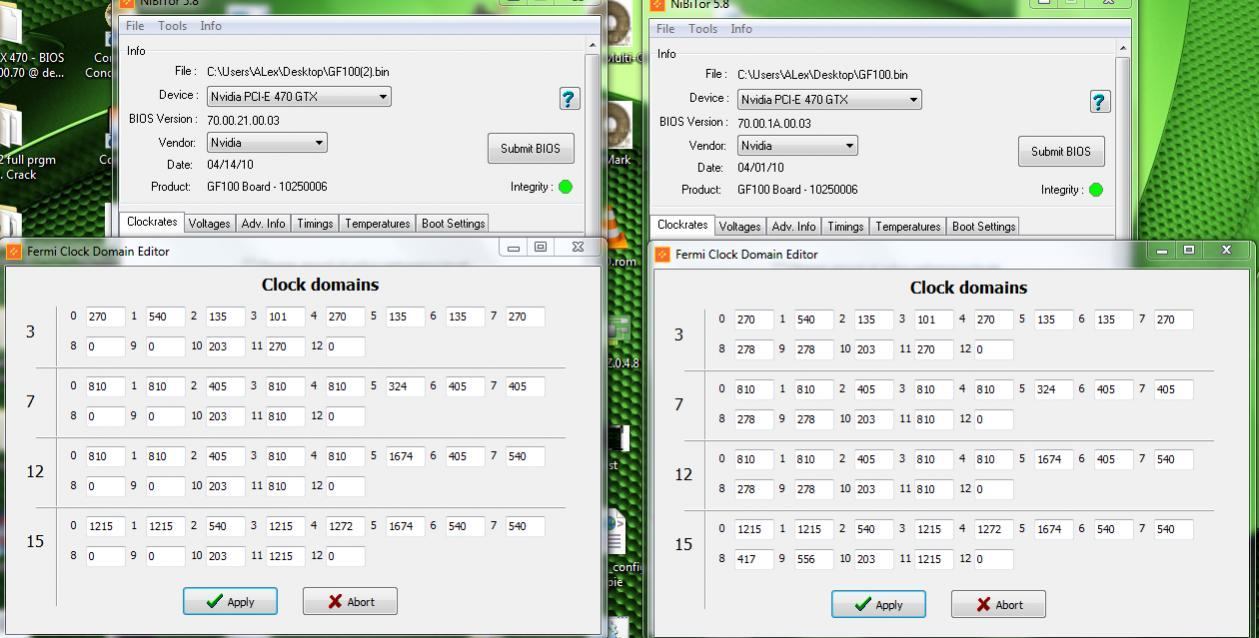Click Abort in left Clock Domain Editor
1259x638 pixels.
tap(350, 601)
